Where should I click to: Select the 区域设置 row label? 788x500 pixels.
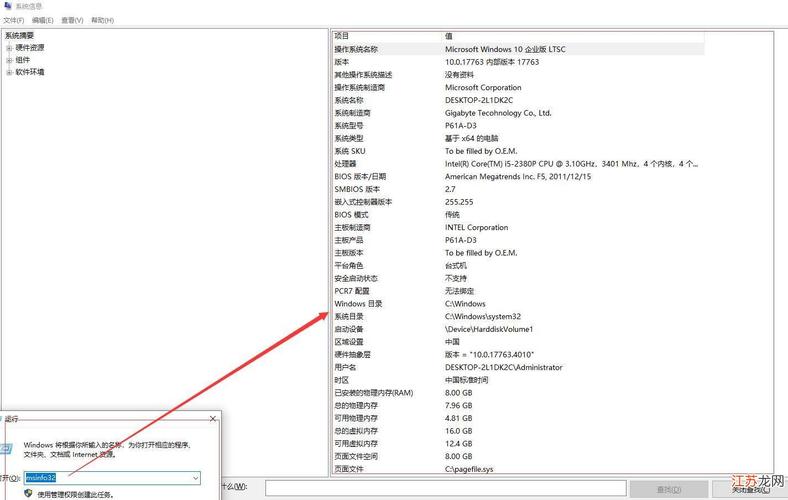tap(349, 342)
